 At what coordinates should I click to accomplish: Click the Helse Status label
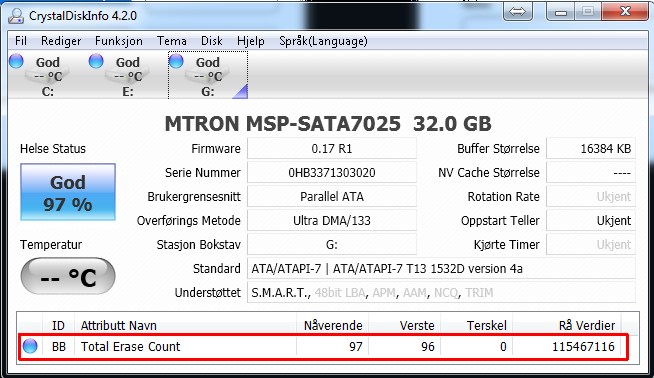(53, 149)
